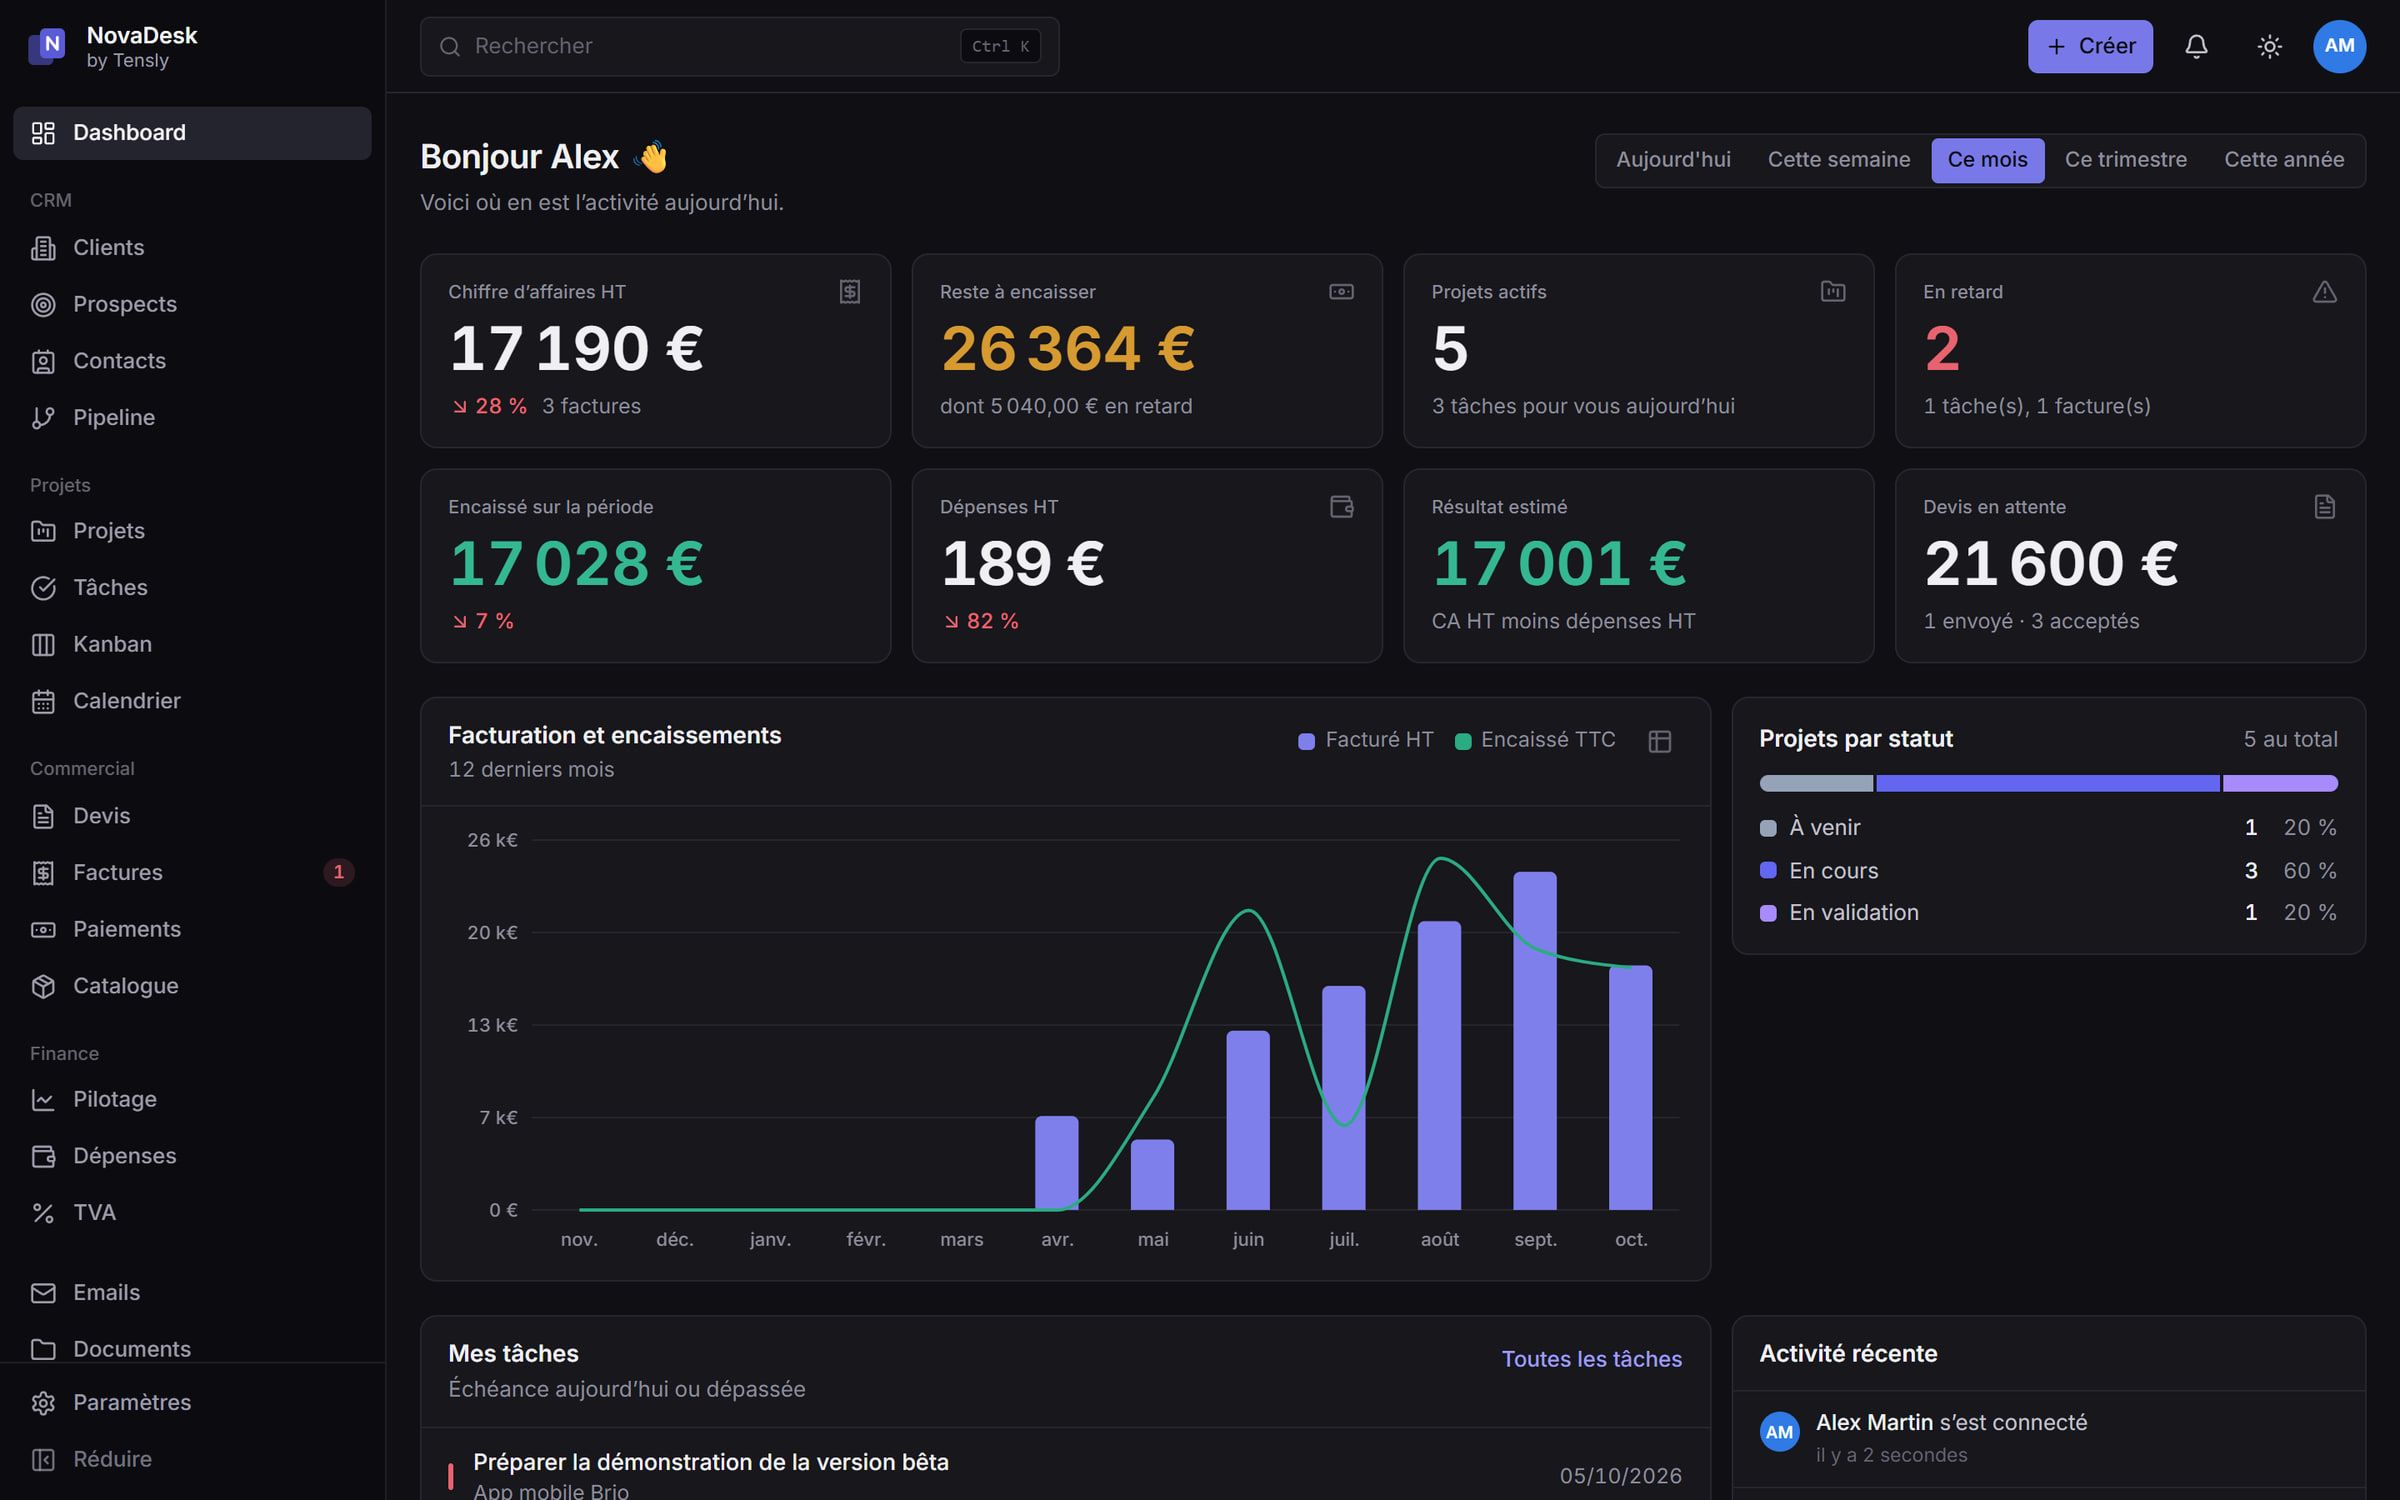The height and width of the screenshot is (1500, 2400).
Task: Click the Alex Martin s'est connecté activity entry
Action: pos(2048,1437)
